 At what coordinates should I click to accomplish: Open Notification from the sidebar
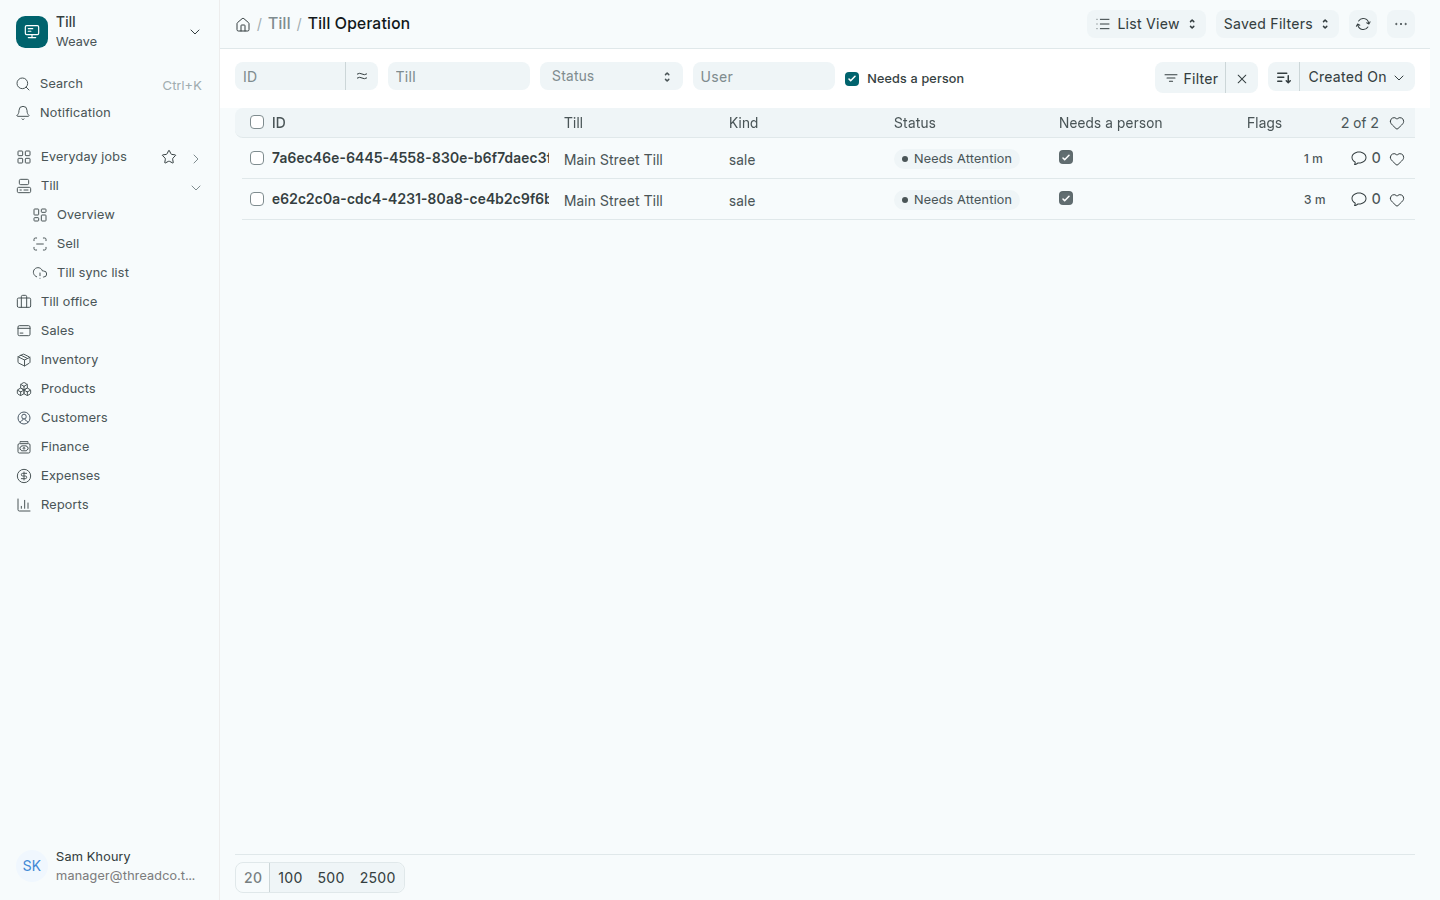click(x=109, y=113)
